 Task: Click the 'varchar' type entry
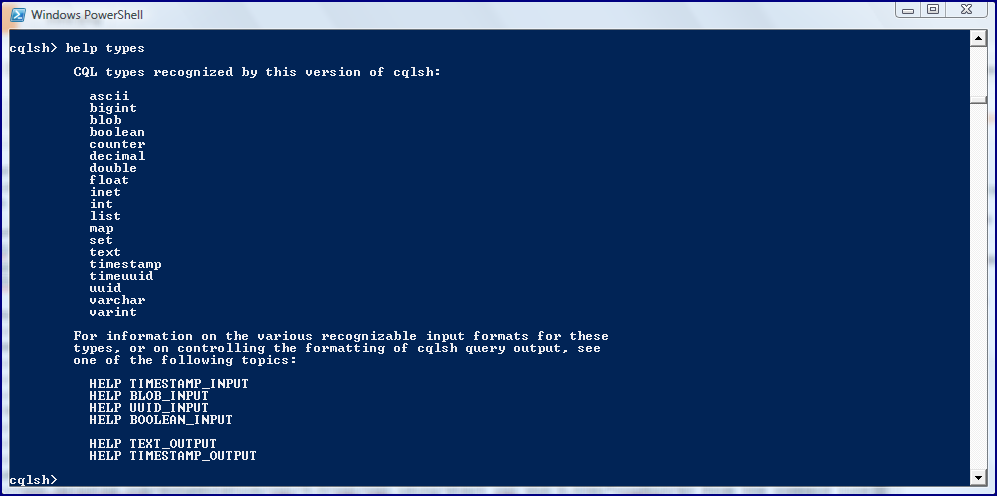pos(117,300)
